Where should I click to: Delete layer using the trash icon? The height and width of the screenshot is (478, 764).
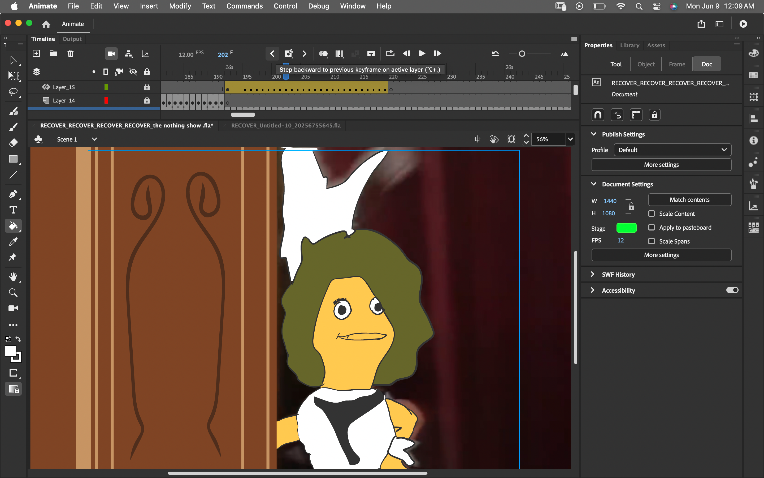(70, 54)
